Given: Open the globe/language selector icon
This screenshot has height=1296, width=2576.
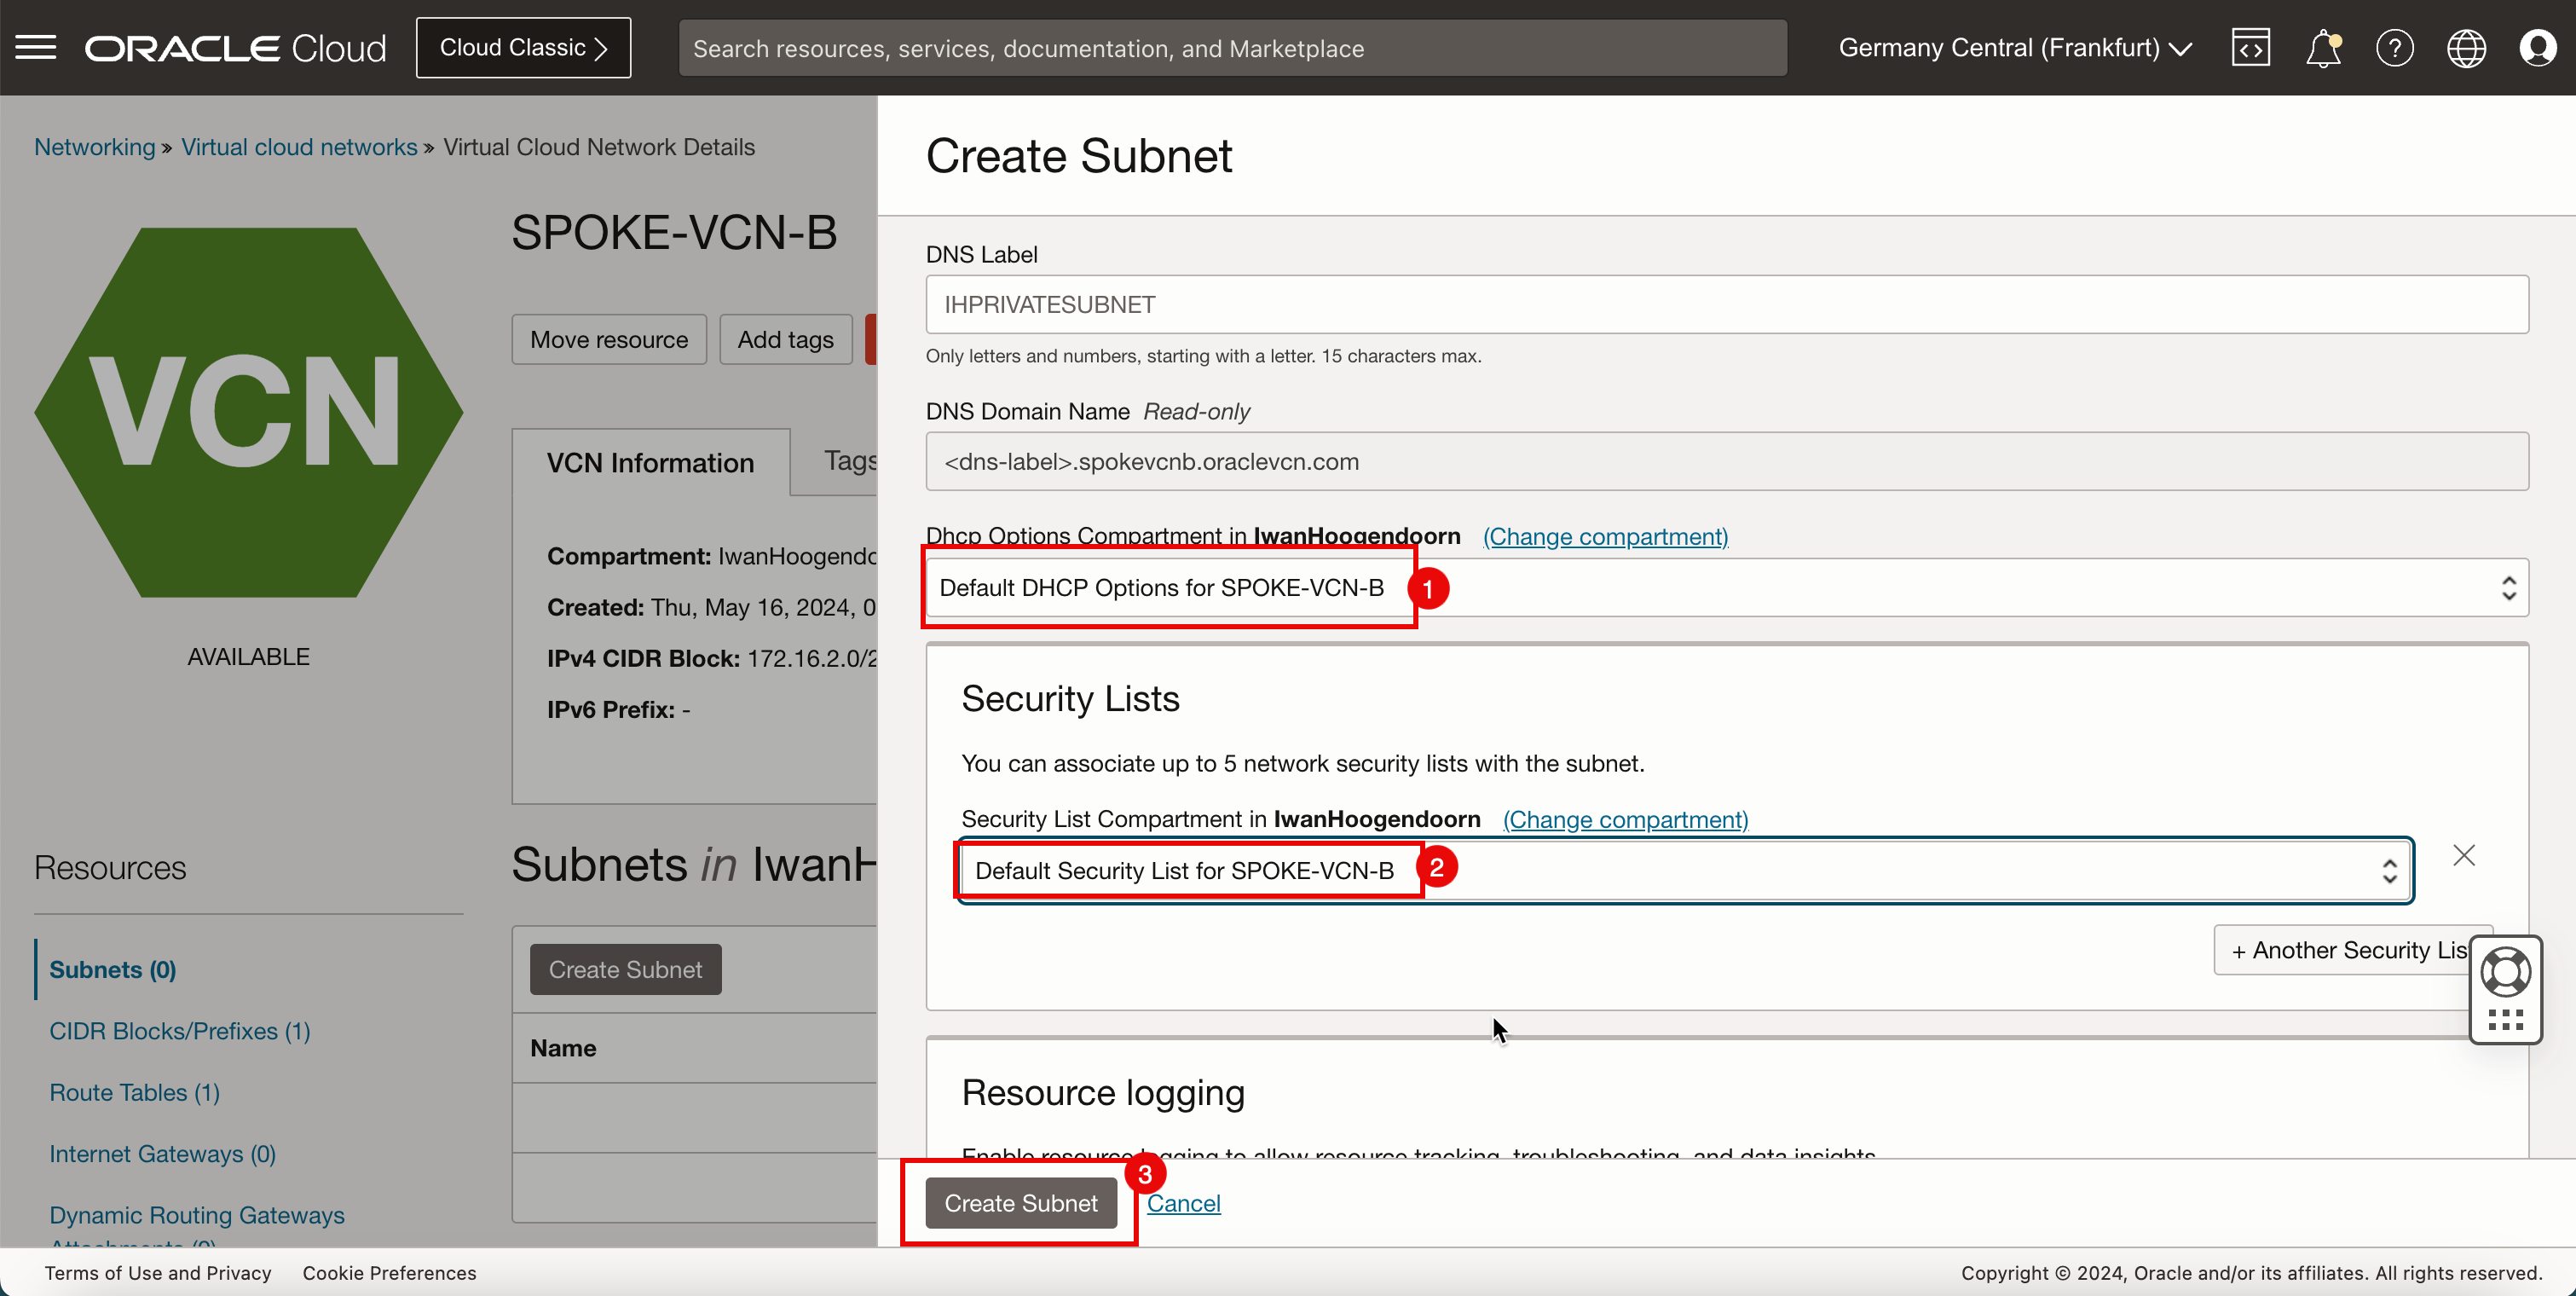Looking at the screenshot, I should coord(2465,48).
